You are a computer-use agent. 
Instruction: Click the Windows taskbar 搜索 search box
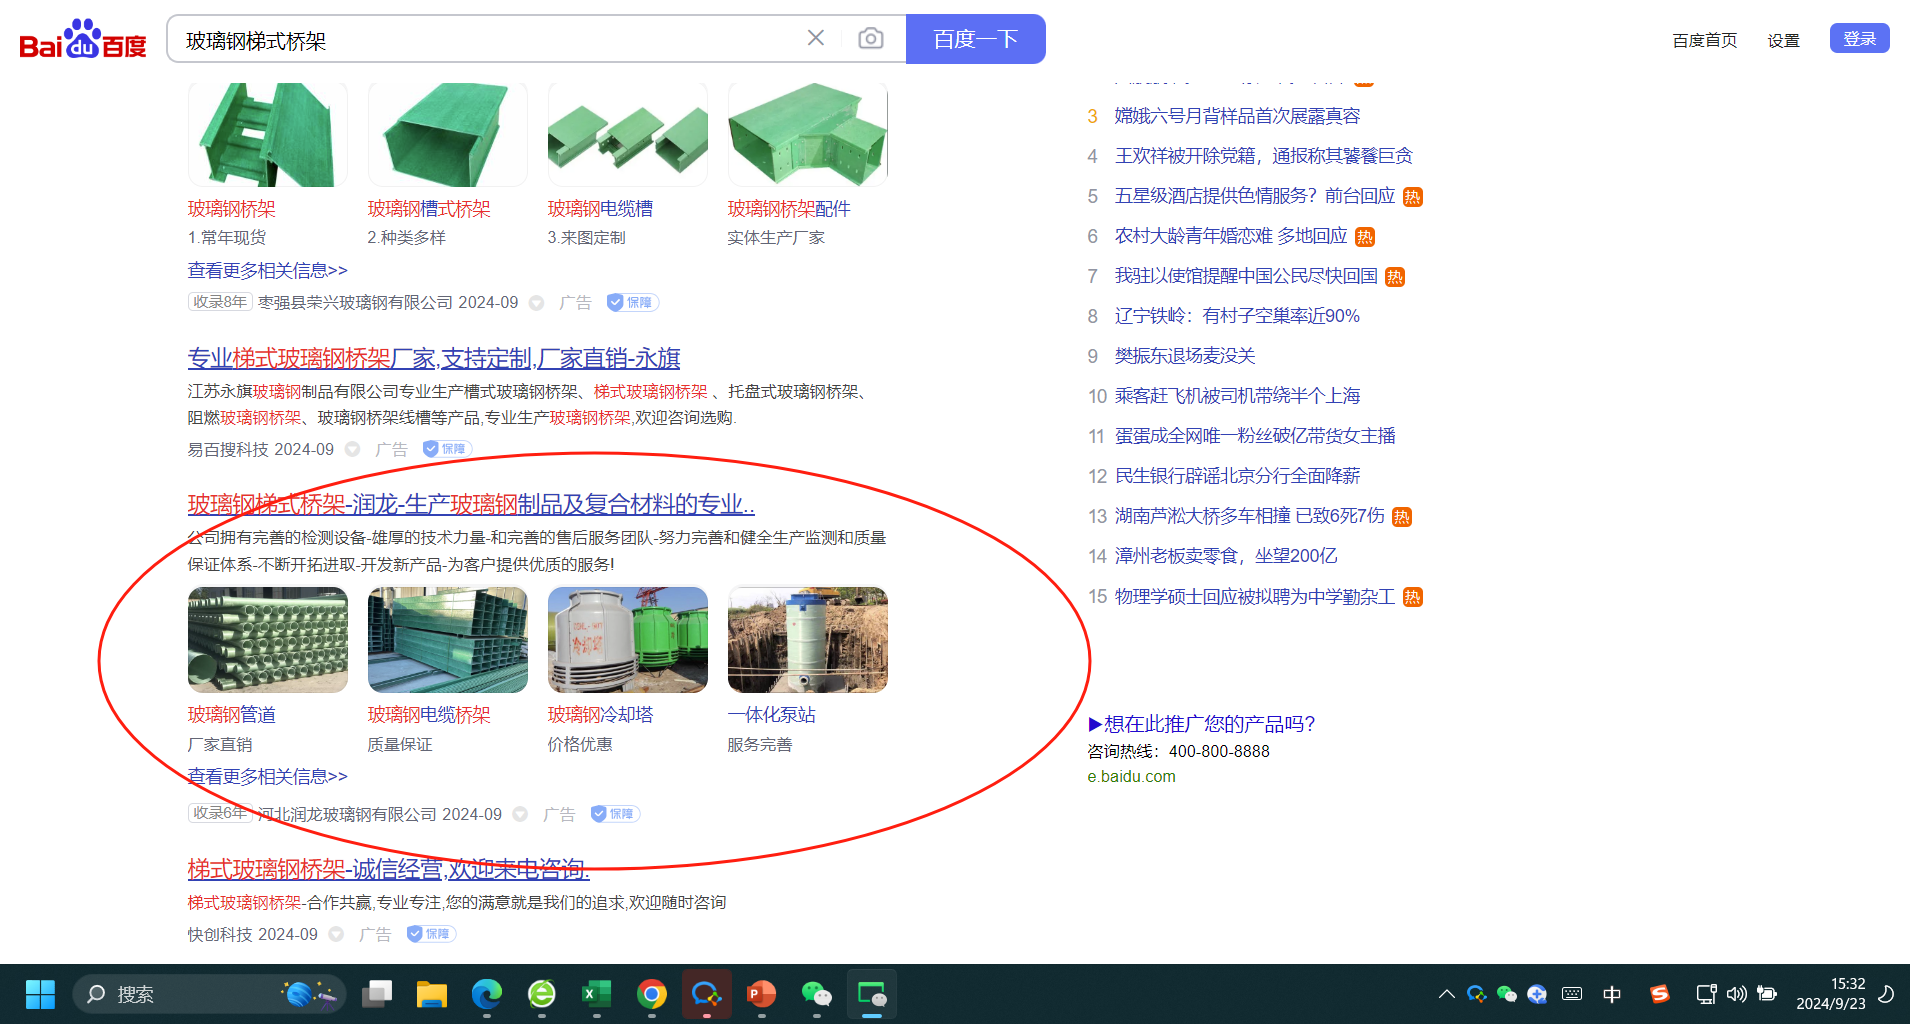coord(210,994)
